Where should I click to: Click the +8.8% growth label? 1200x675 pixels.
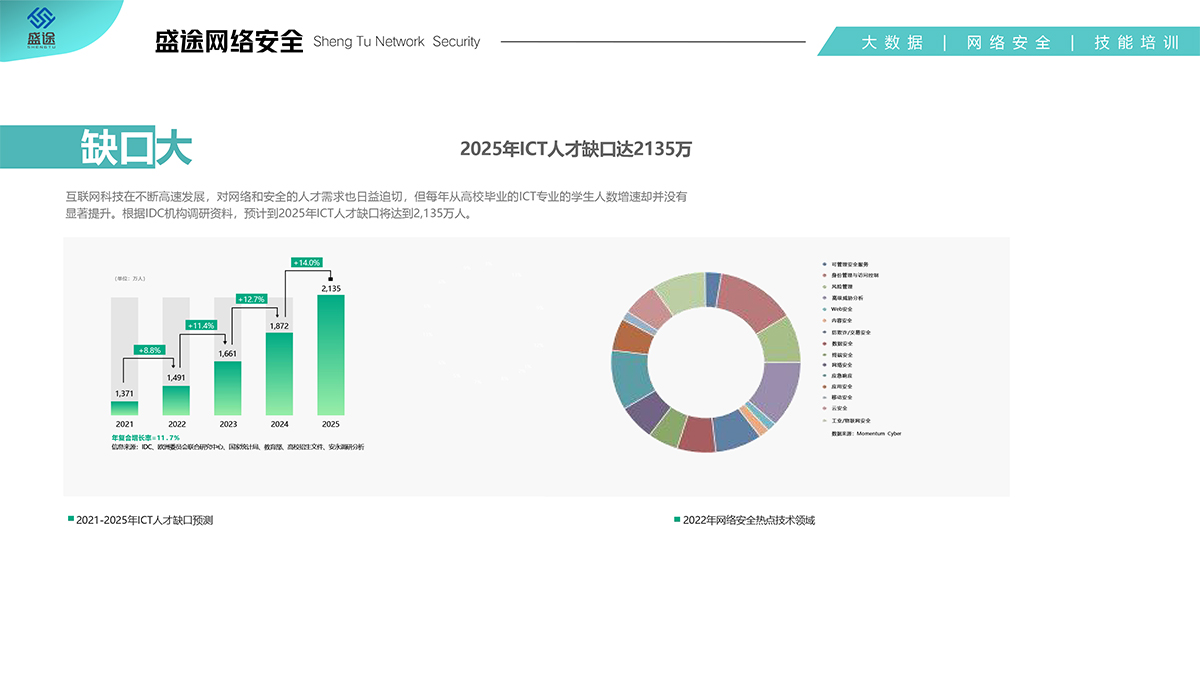click(x=150, y=350)
